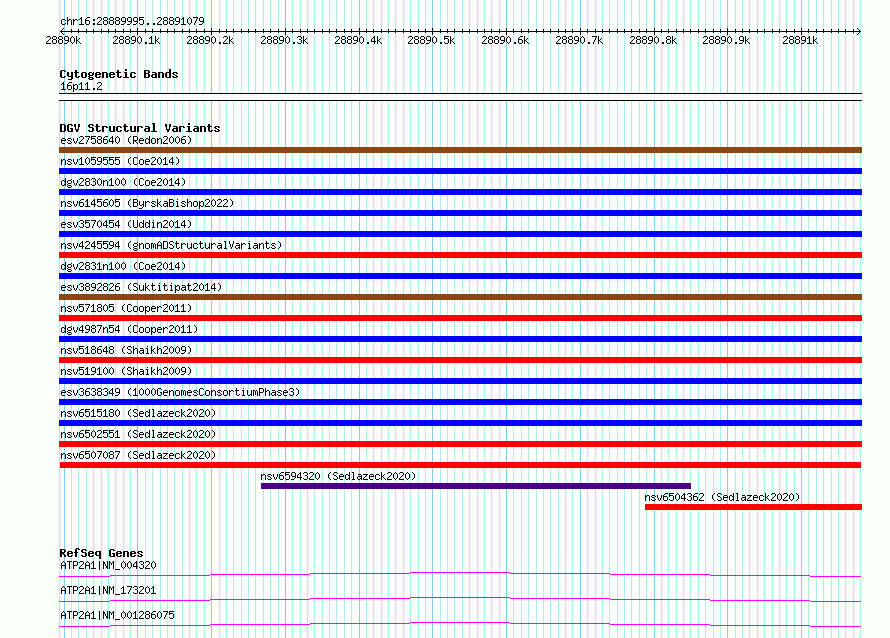Click the esv2758640 (Redon2006) brown variant bar
Viewport: 890px width, 638px height.
click(460, 150)
